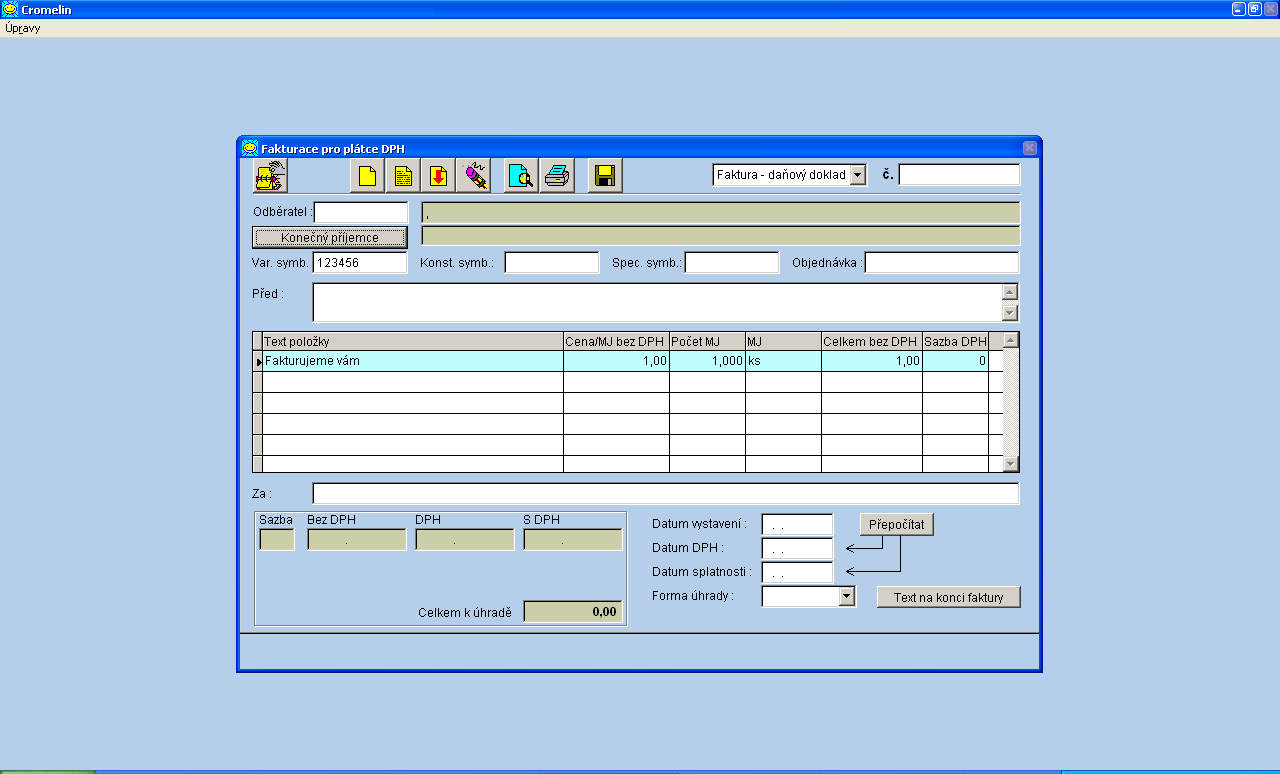Close the Fakturace pro plátce DPH window
The image size is (1280, 774).
click(1029, 148)
